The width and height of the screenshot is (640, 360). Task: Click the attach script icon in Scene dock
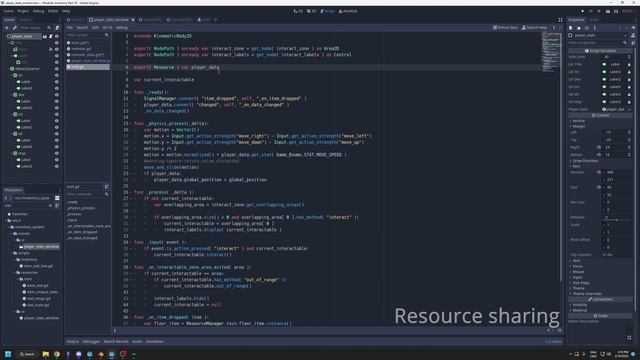[x=57, y=28]
